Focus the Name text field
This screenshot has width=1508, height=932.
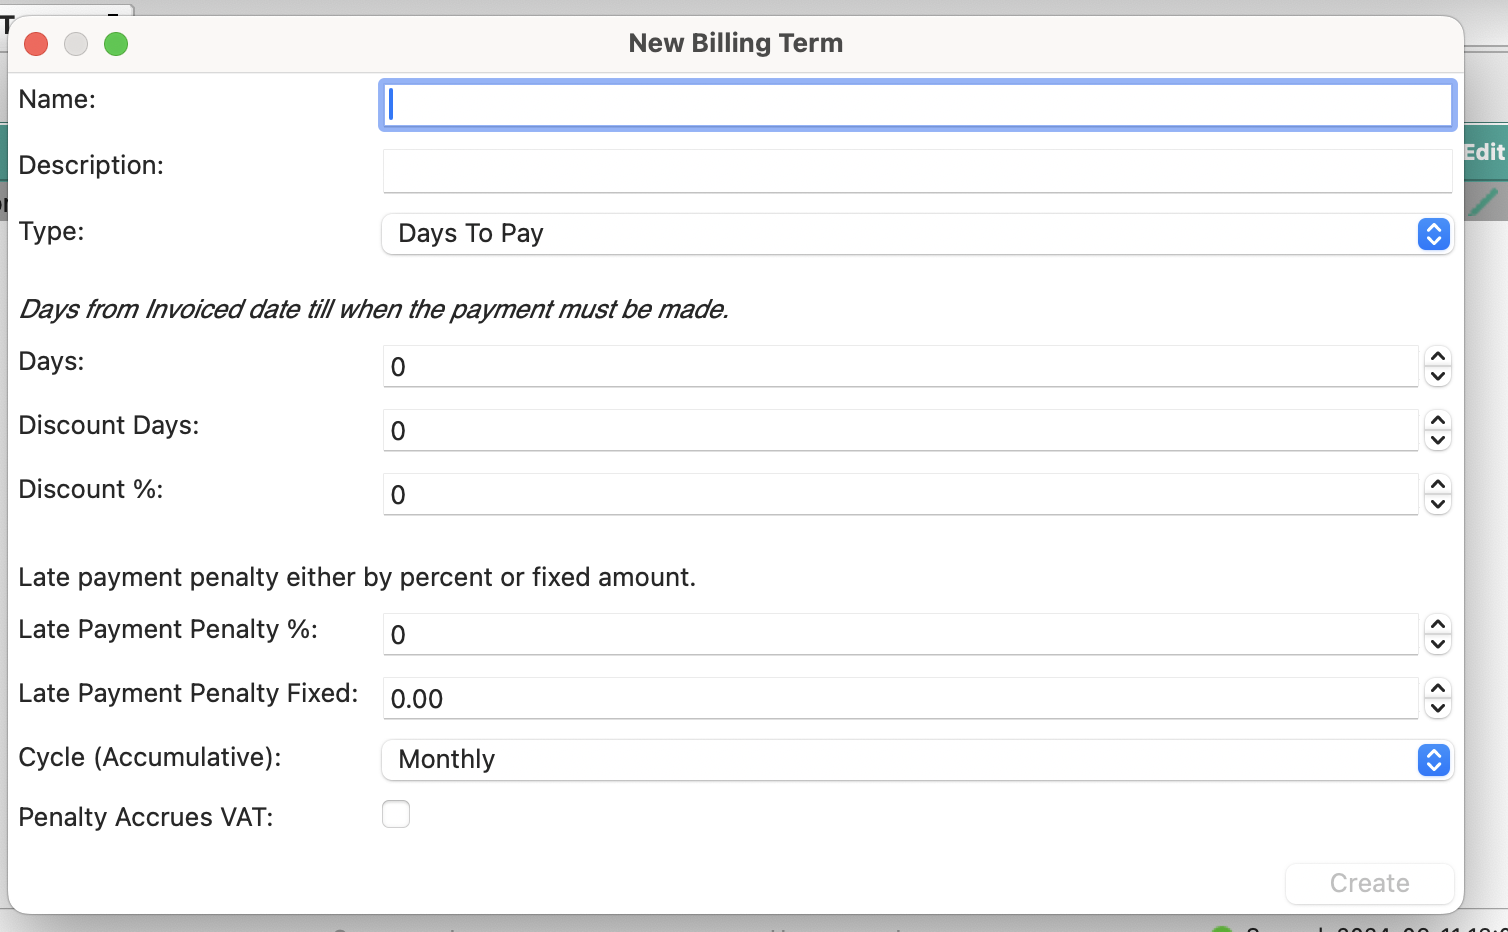click(x=917, y=105)
